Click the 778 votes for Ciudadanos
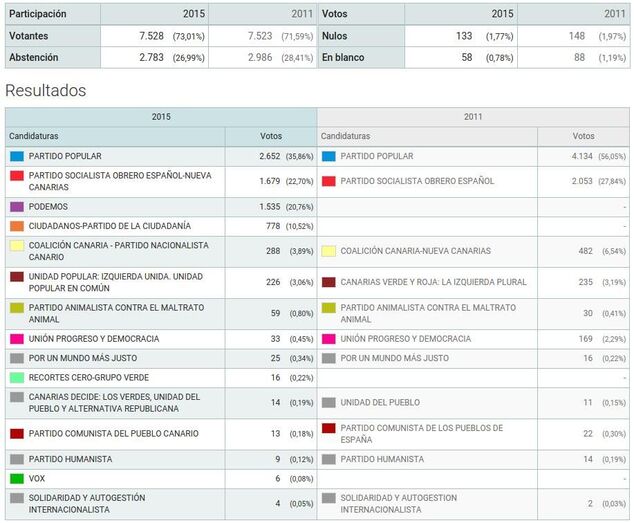 pyautogui.click(x=273, y=226)
